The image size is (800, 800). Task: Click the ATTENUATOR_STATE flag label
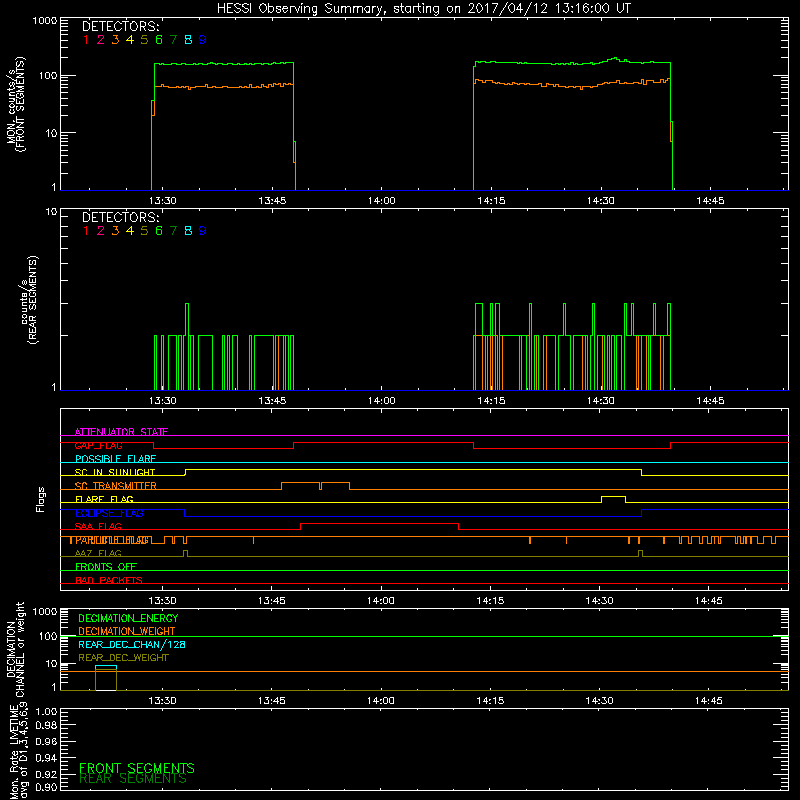tap(121, 432)
